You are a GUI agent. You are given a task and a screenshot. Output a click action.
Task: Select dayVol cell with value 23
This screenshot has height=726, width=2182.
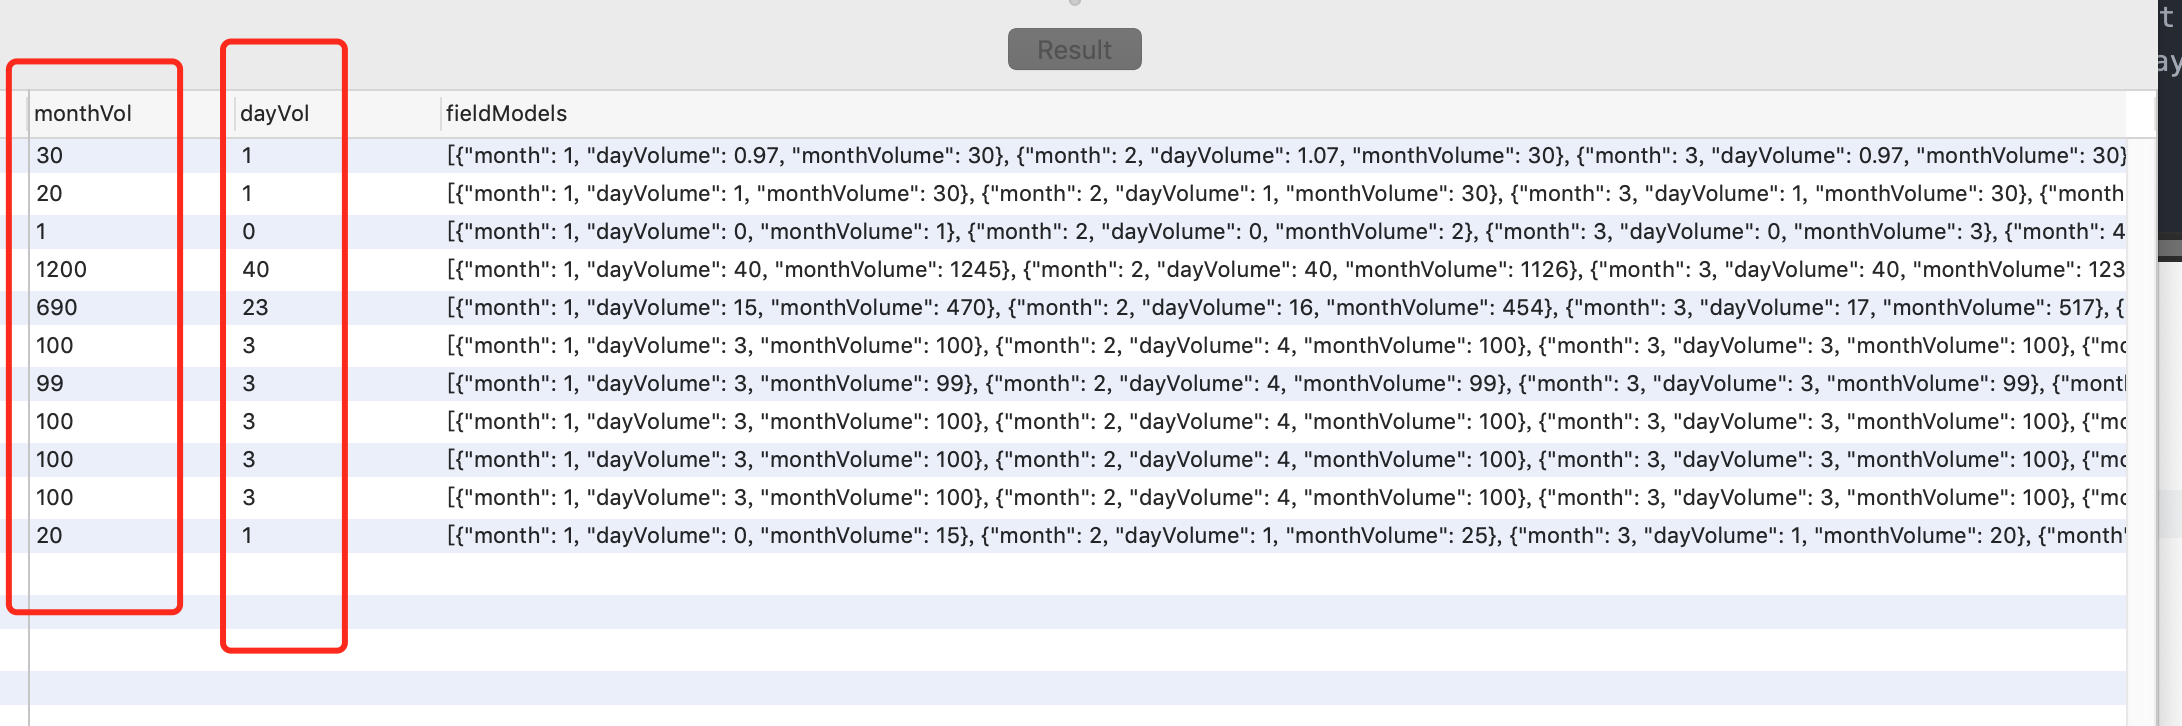coord(338,307)
